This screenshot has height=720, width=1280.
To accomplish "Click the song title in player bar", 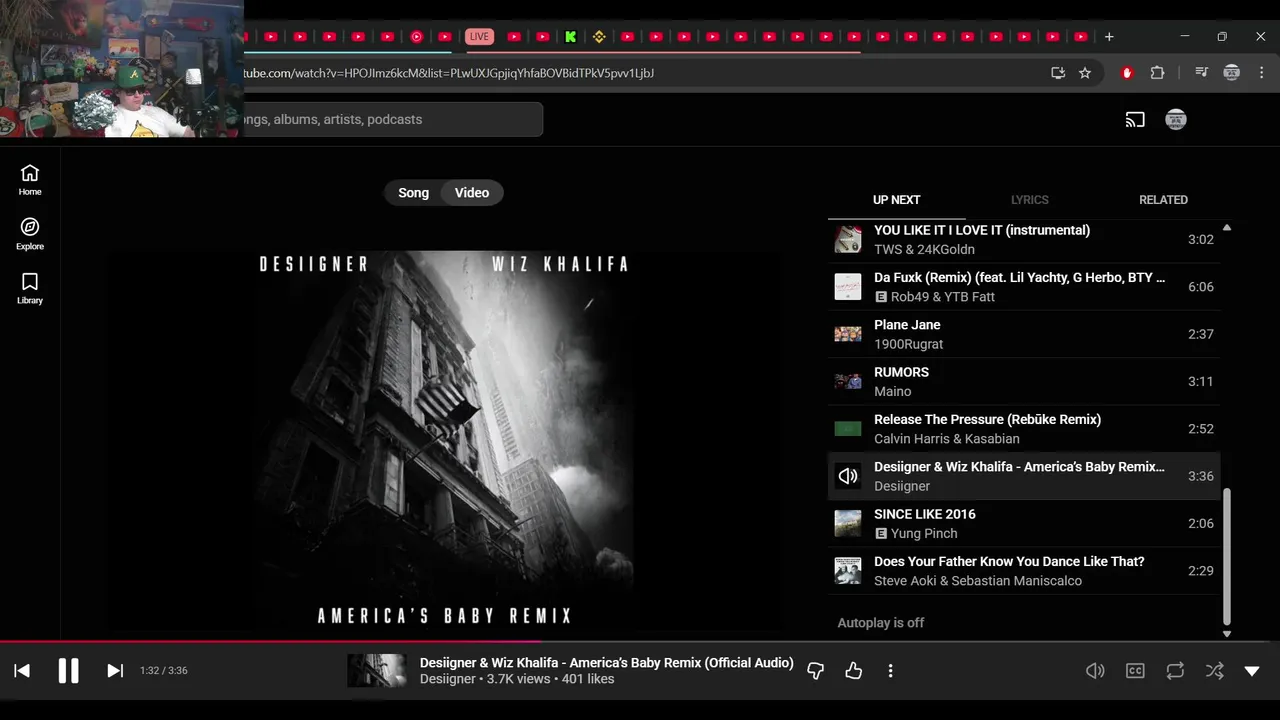I will (x=606, y=663).
